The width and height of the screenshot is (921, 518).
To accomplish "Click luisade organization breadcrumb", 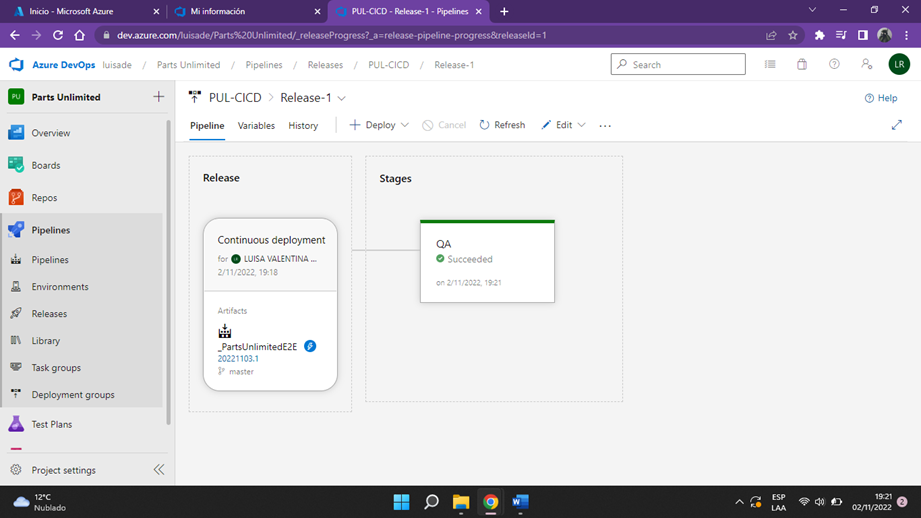I will click(x=117, y=65).
